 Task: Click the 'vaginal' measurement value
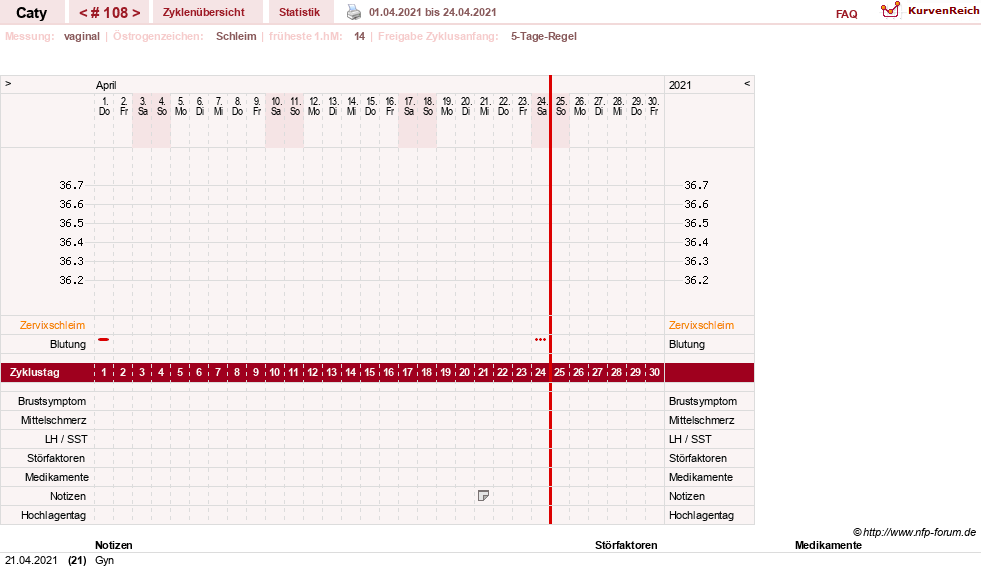(x=81, y=36)
